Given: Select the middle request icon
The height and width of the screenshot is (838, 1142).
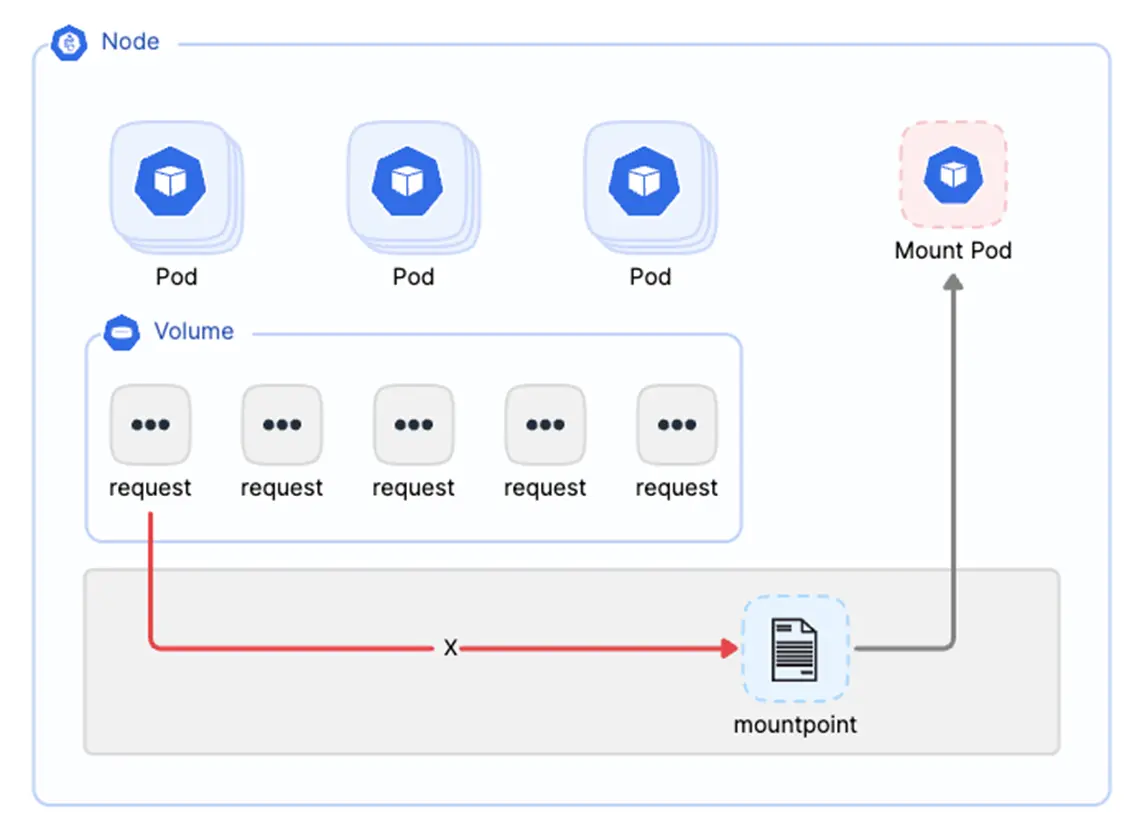Looking at the screenshot, I should 414,425.
